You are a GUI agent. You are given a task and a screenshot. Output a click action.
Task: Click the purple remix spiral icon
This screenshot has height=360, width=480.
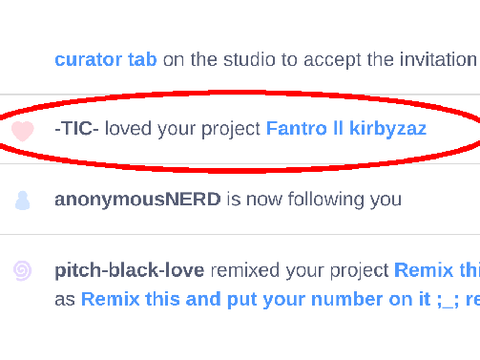point(22,270)
